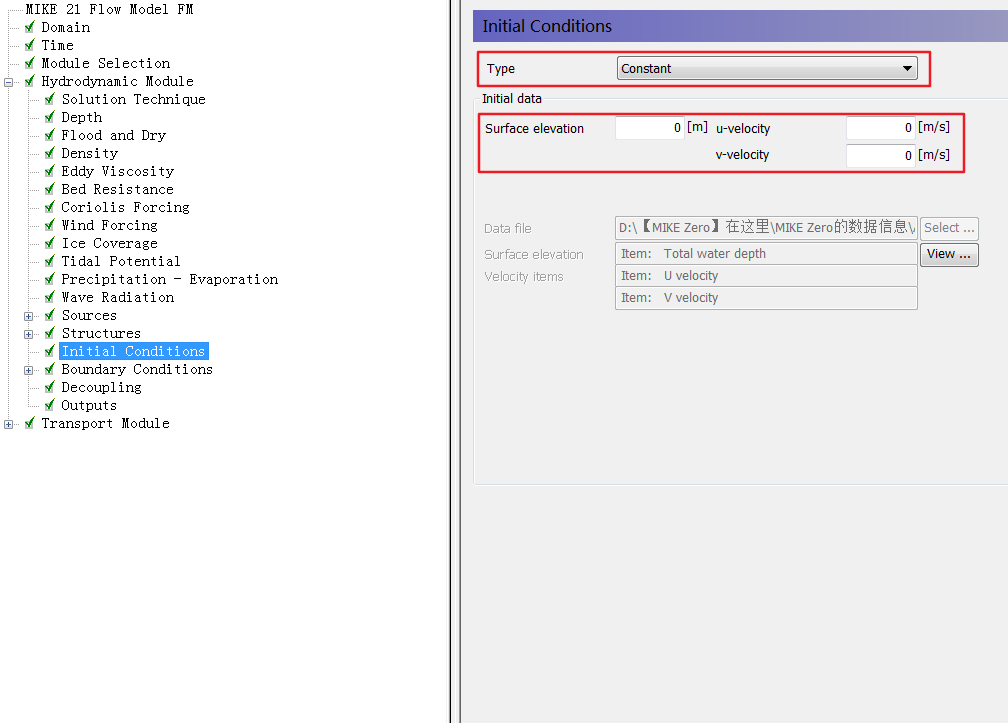The height and width of the screenshot is (723, 1008).
Task: Select MIKE 21 Flow Model FM root node
Action: pyautogui.click(x=109, y=9)
